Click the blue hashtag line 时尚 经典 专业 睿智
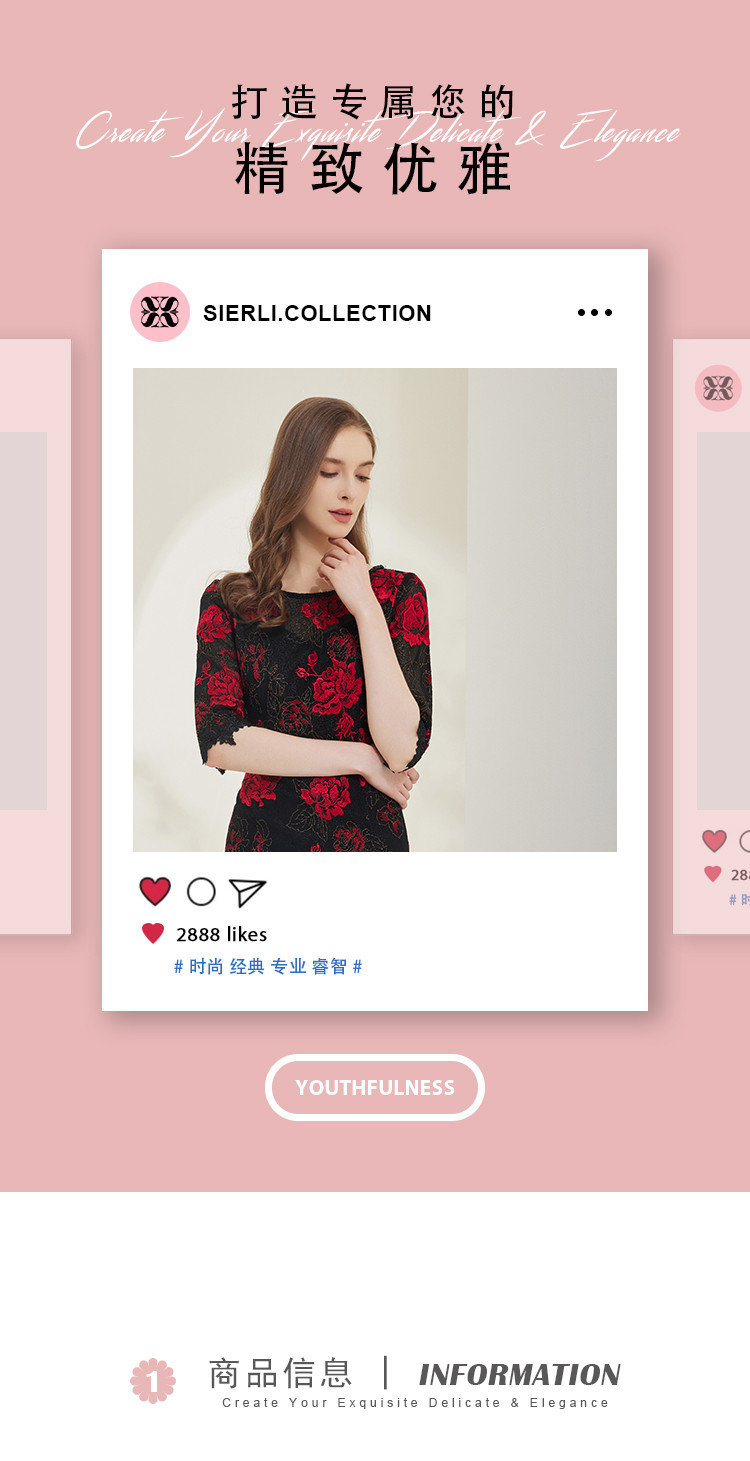The height and width of the screenshot is (1461, 750). tap(268, 967)
